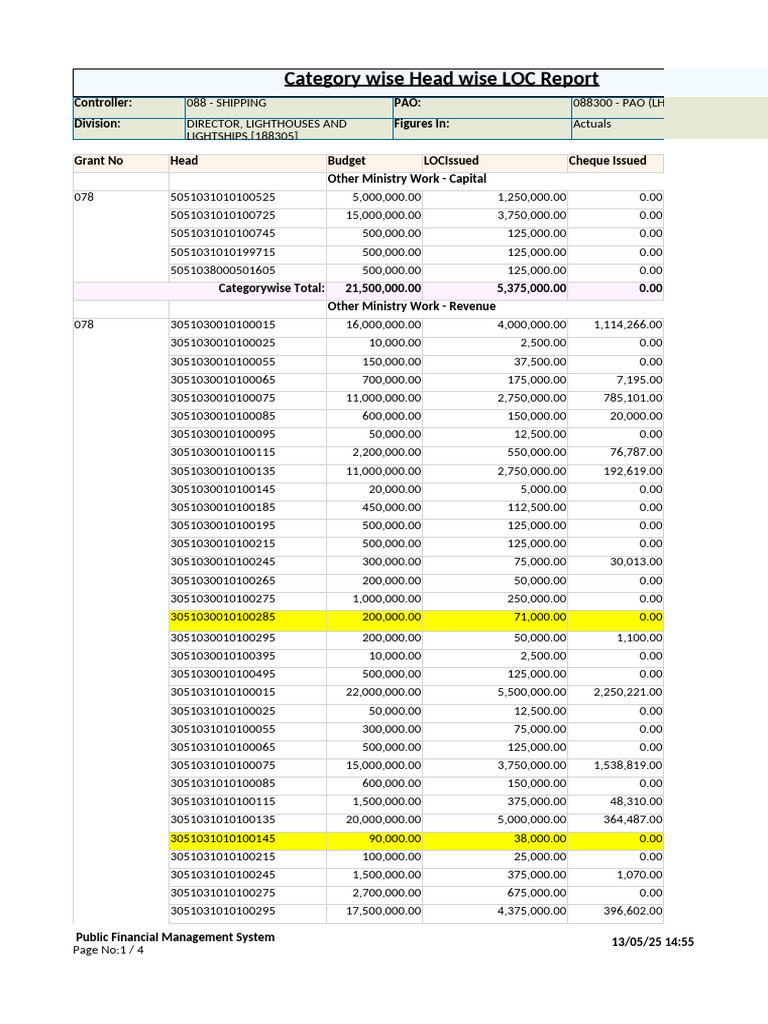Select cheque issued amount 2,250,221.00
768x1024 pixels.
tap(628, 692)
